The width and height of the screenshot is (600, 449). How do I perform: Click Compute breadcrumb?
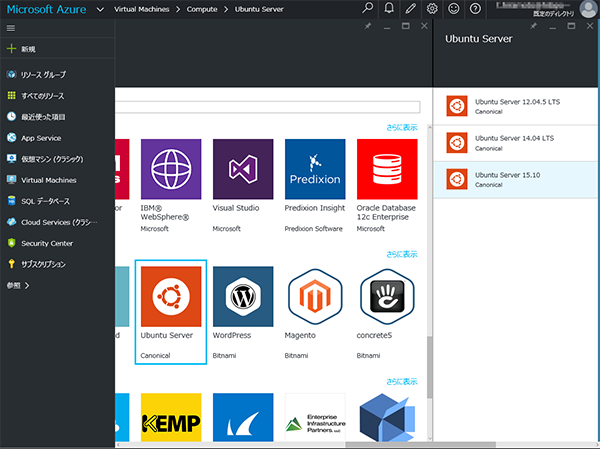[202, 9]
